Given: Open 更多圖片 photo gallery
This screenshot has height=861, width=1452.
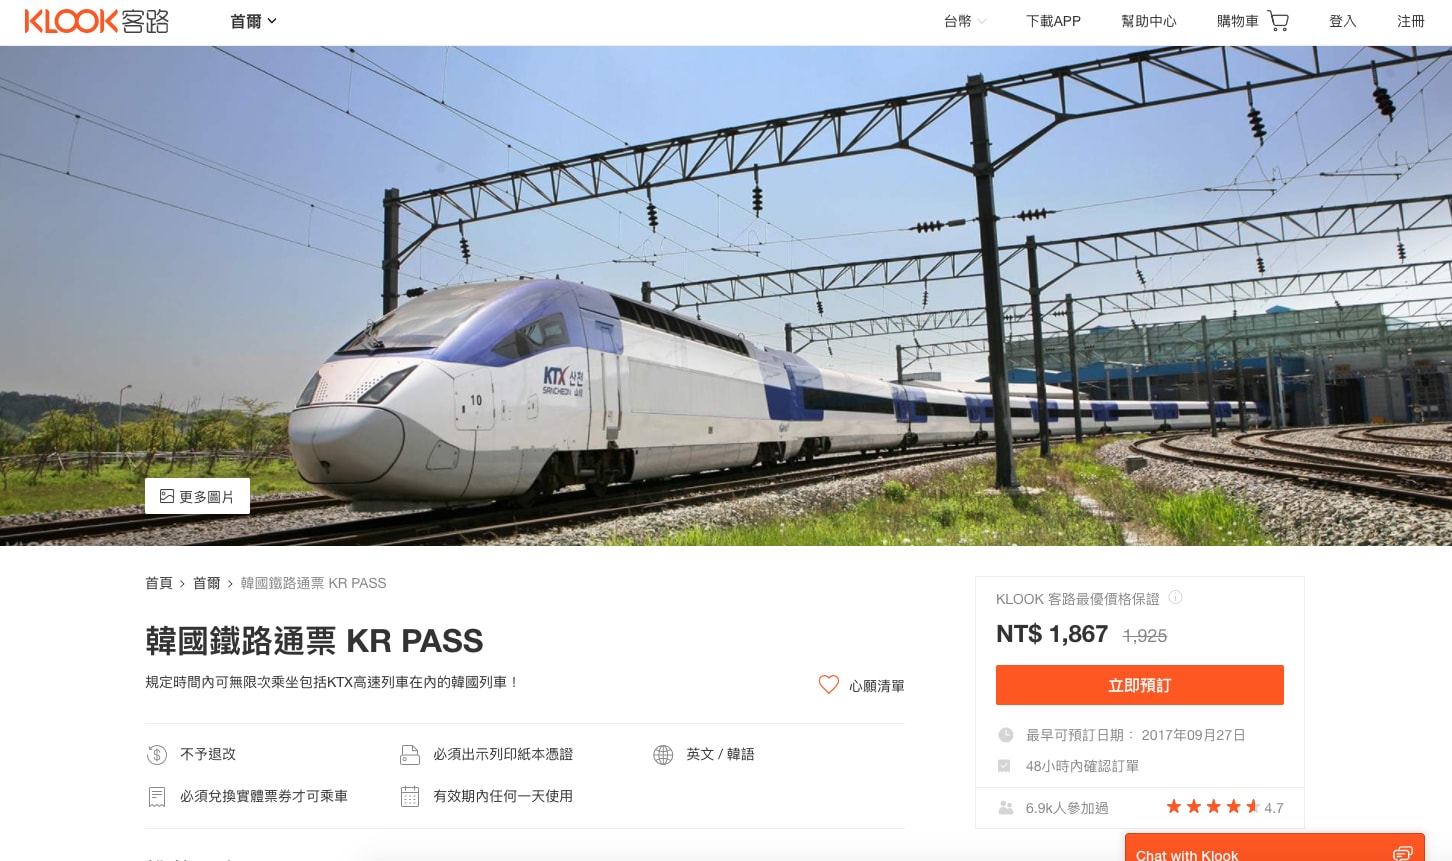Looking at the screenshot, I should coord(197,496).
